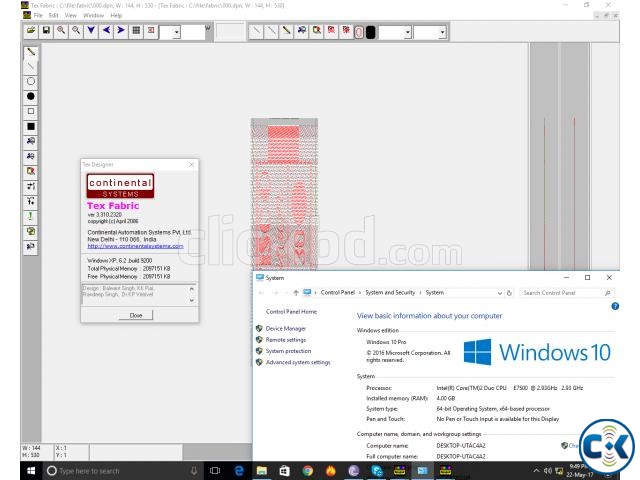Click the first red pattern icon in the top toolbar
Screen dimensions: 640x480
click(x=331, y=31)
